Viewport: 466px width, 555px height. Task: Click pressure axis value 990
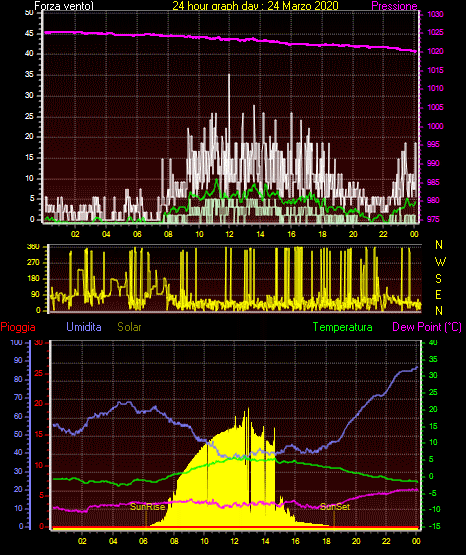(x=433, y=163)
